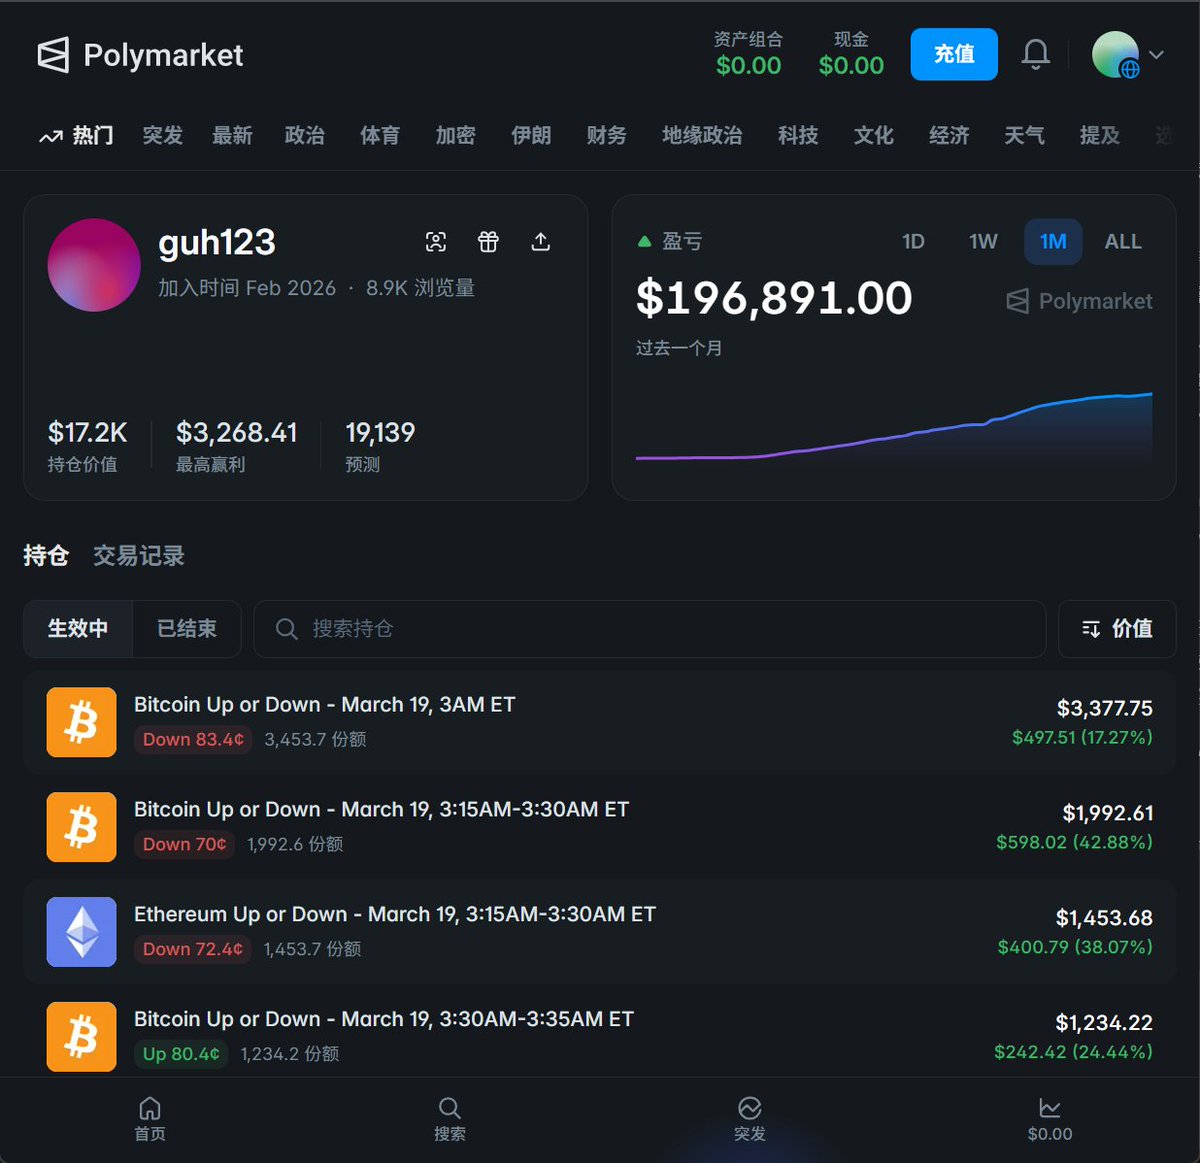Viewport: 1200px width, 1163px height.
Task: Click Bitcoin icon for 3:15AM-3:30AM market
Action: point(81,827)
